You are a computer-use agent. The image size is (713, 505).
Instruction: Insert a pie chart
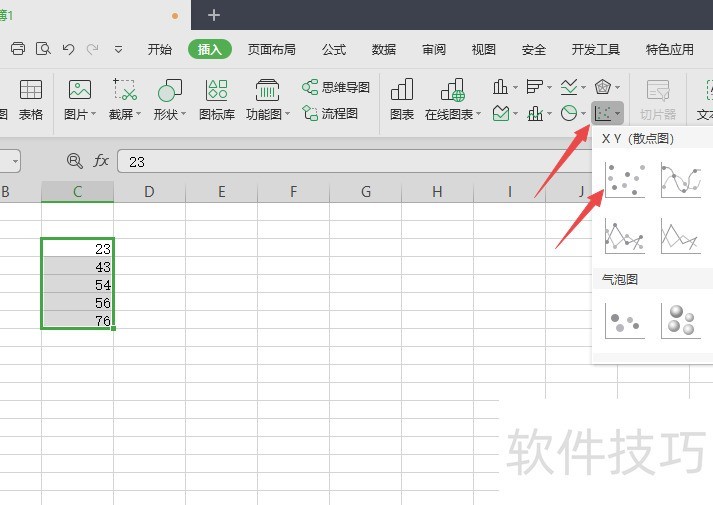pyautogui.click(x=569, y=113)
